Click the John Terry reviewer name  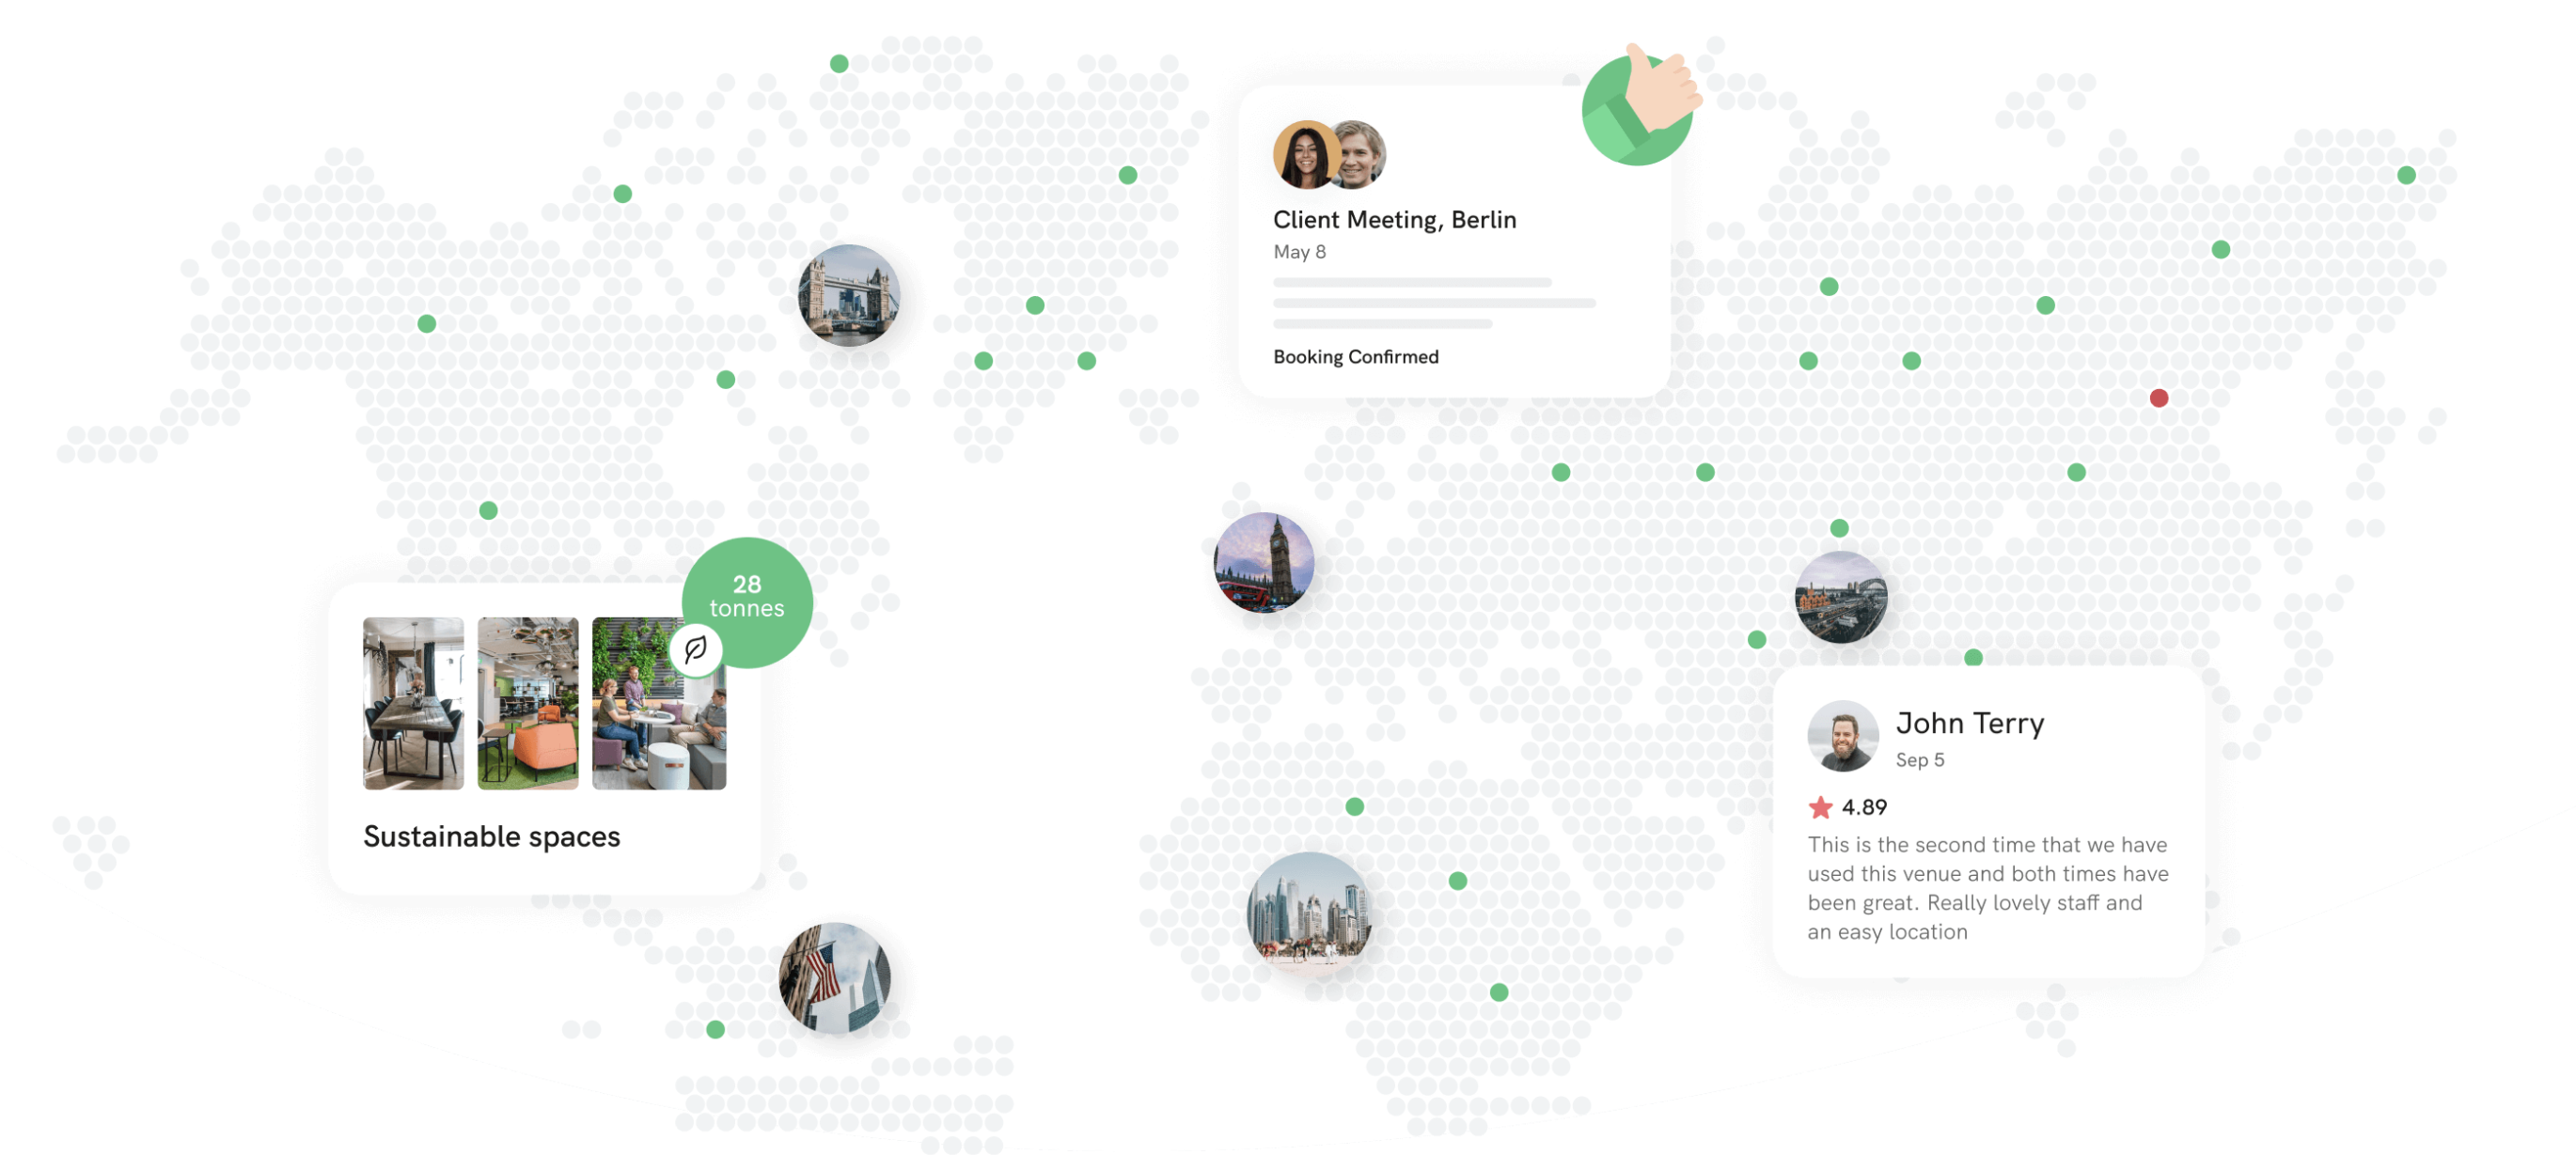click(x=1969, y=723)
